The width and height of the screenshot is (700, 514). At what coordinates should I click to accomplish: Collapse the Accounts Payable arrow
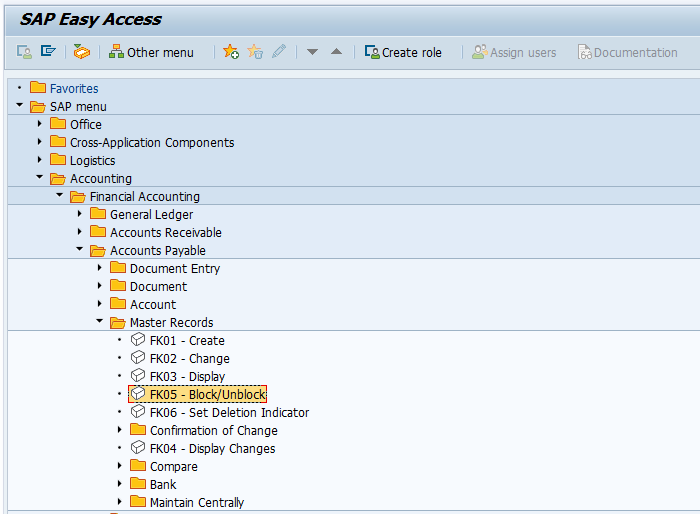[x=79, y=249]
